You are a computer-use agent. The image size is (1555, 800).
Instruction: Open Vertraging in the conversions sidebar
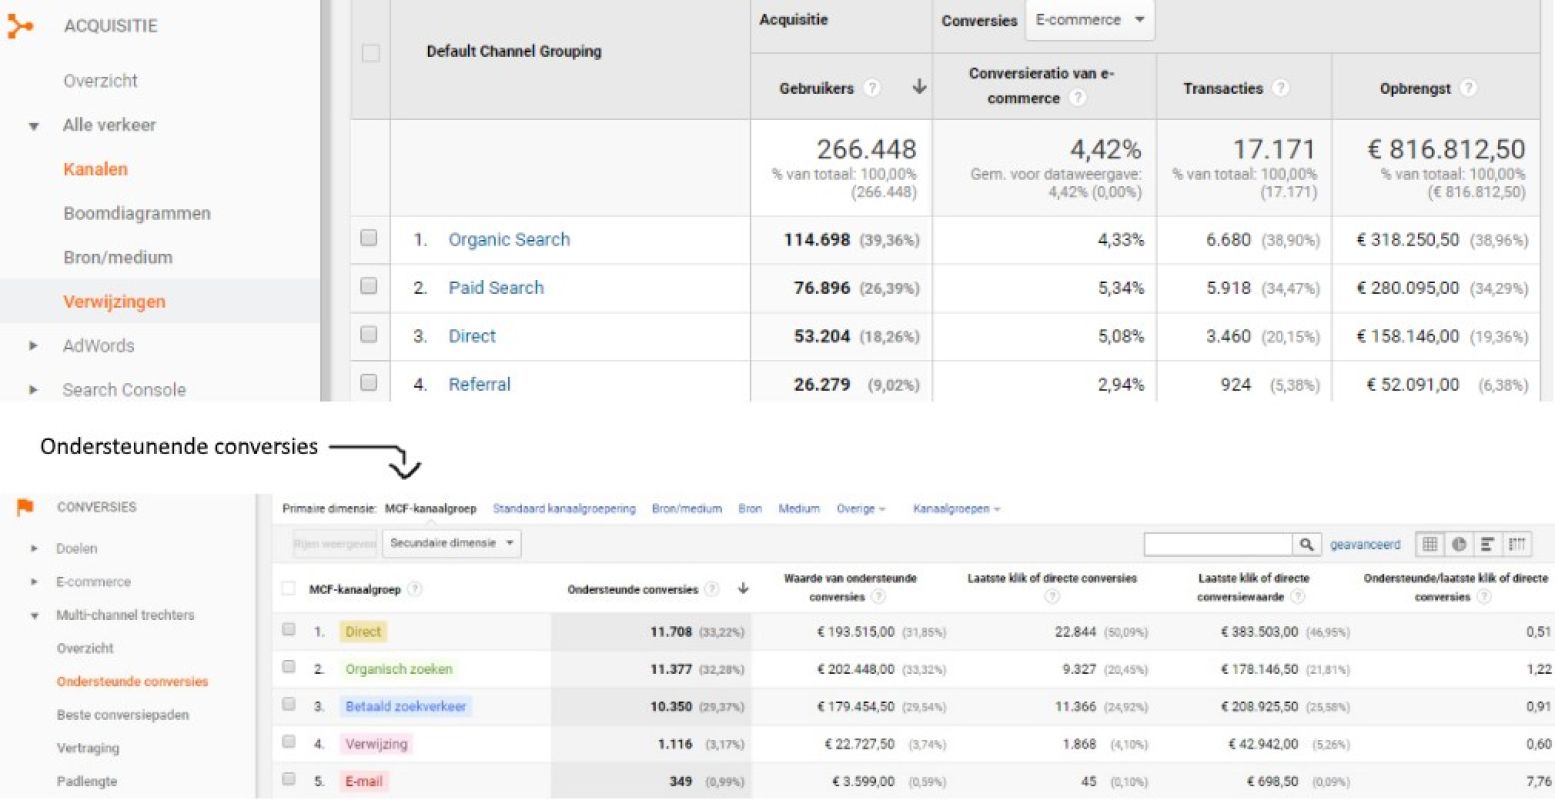pos(88,748)
